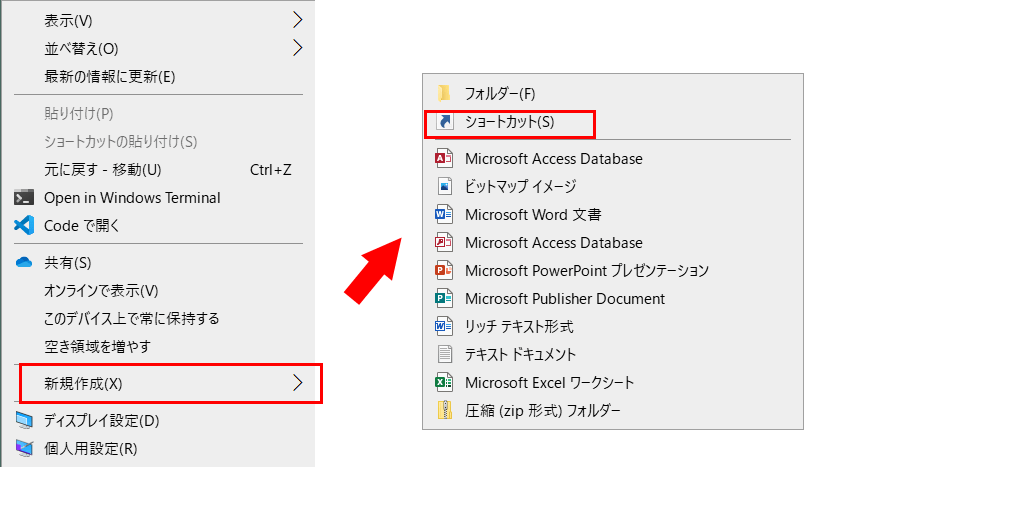
Task: Open ディスプレイ設定(D) via its monitor icon
Action: pos(24,421)
